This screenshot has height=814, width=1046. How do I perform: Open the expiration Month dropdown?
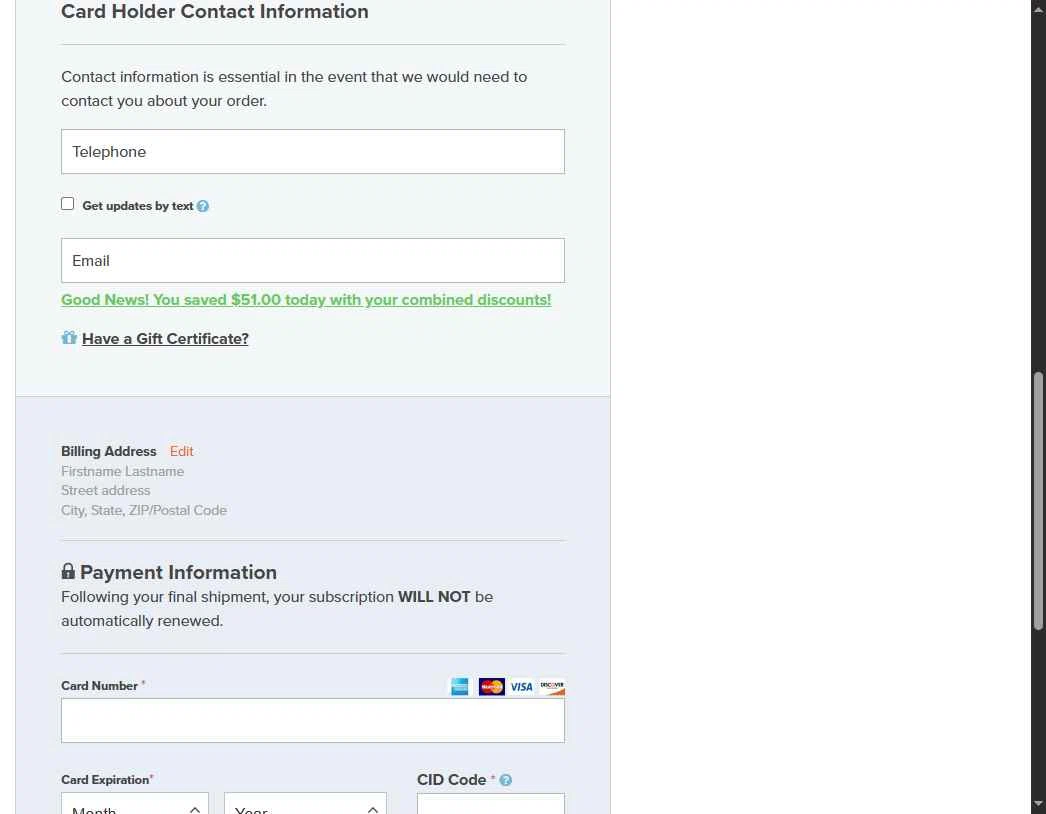(x=135, y=805)
